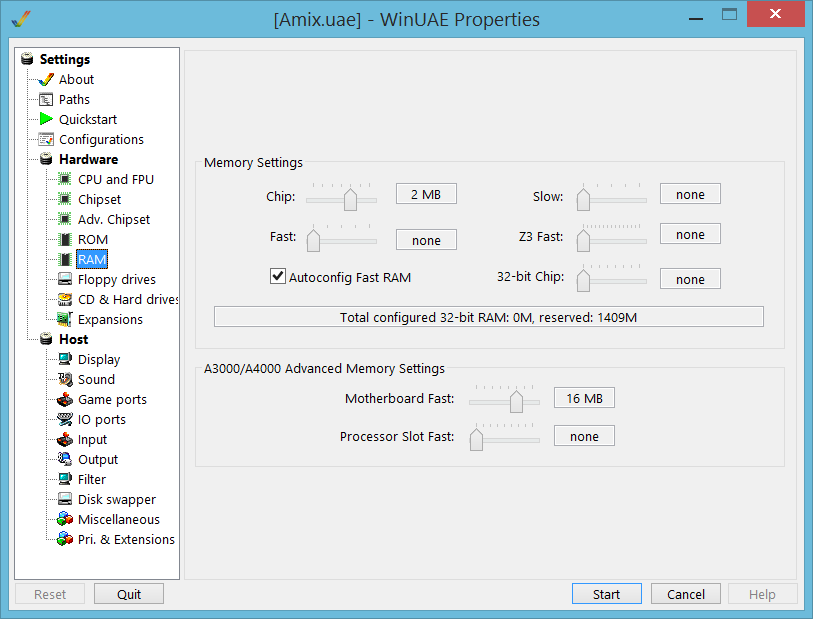This screenshot has width=813, height=619.
Task: Click the Settings root drive icon
Action: click(27, 59)
